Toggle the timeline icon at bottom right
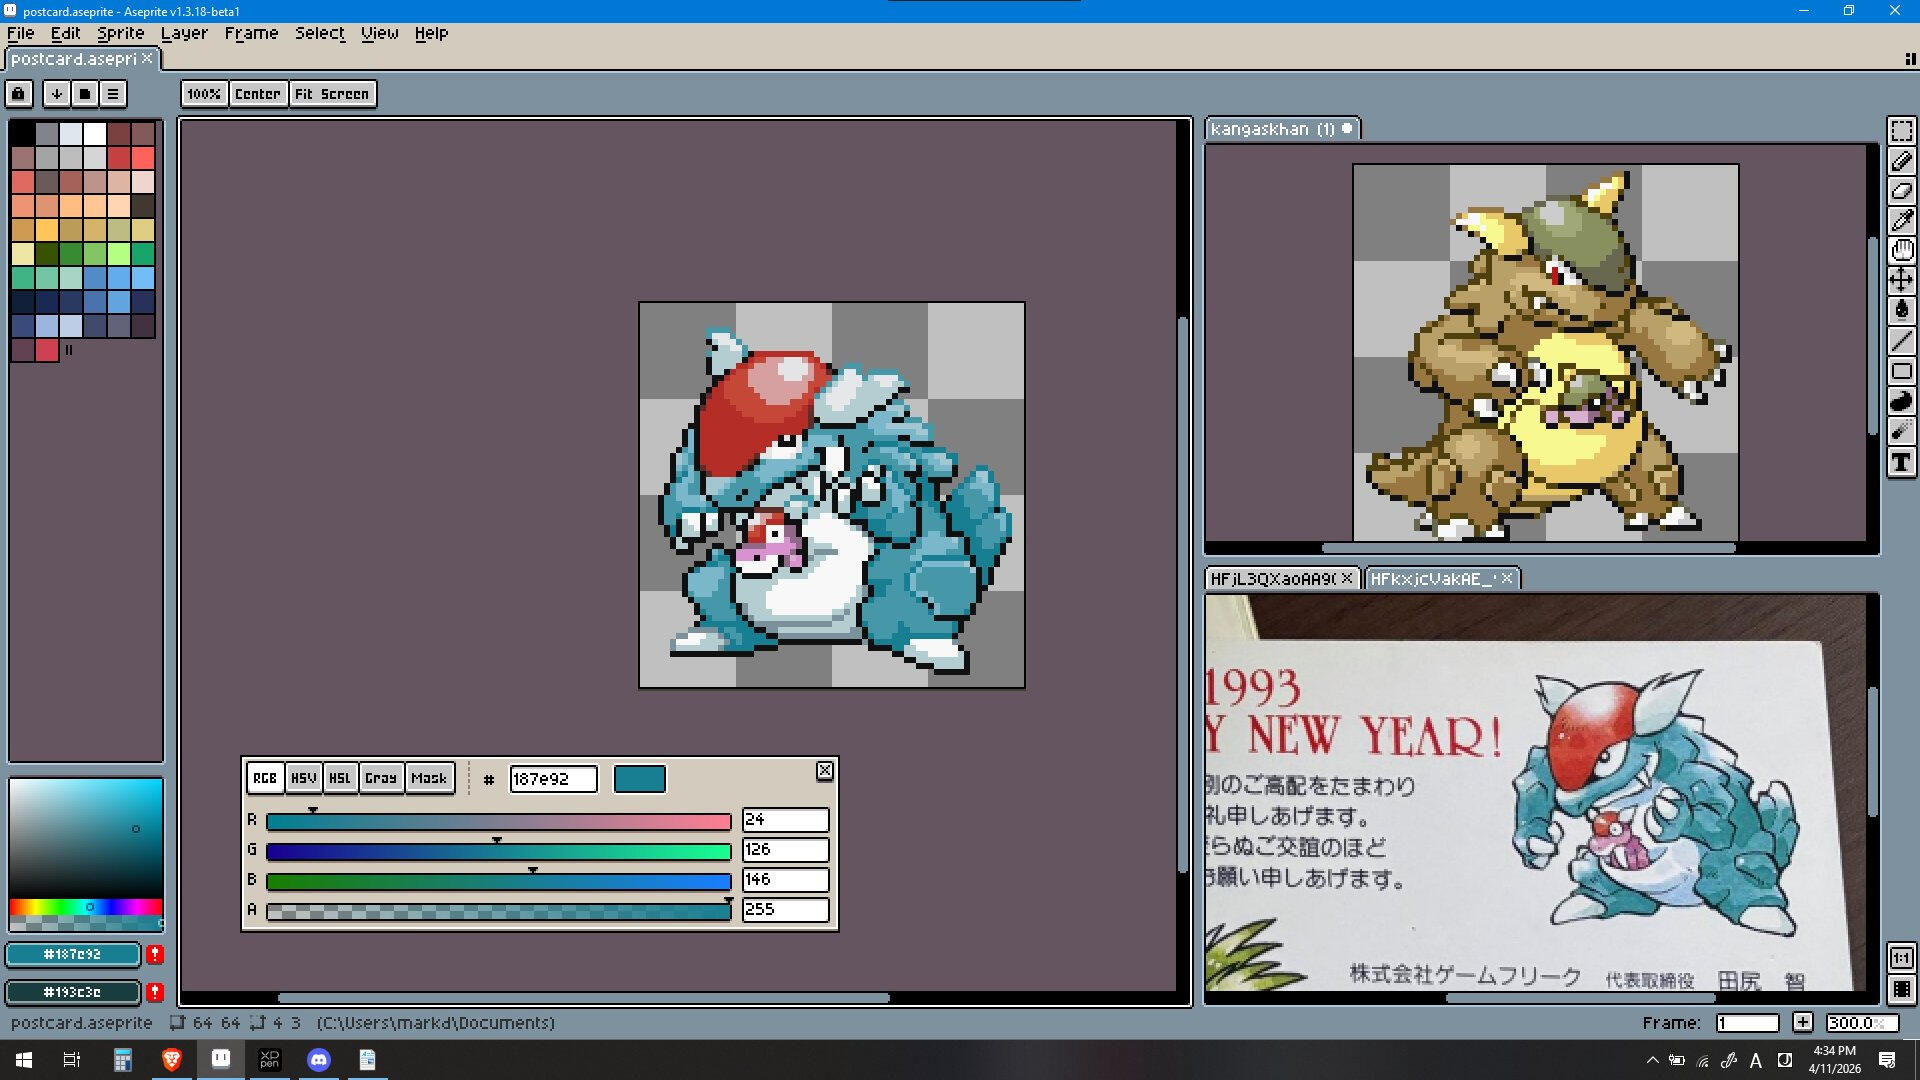 (1901, 989)
